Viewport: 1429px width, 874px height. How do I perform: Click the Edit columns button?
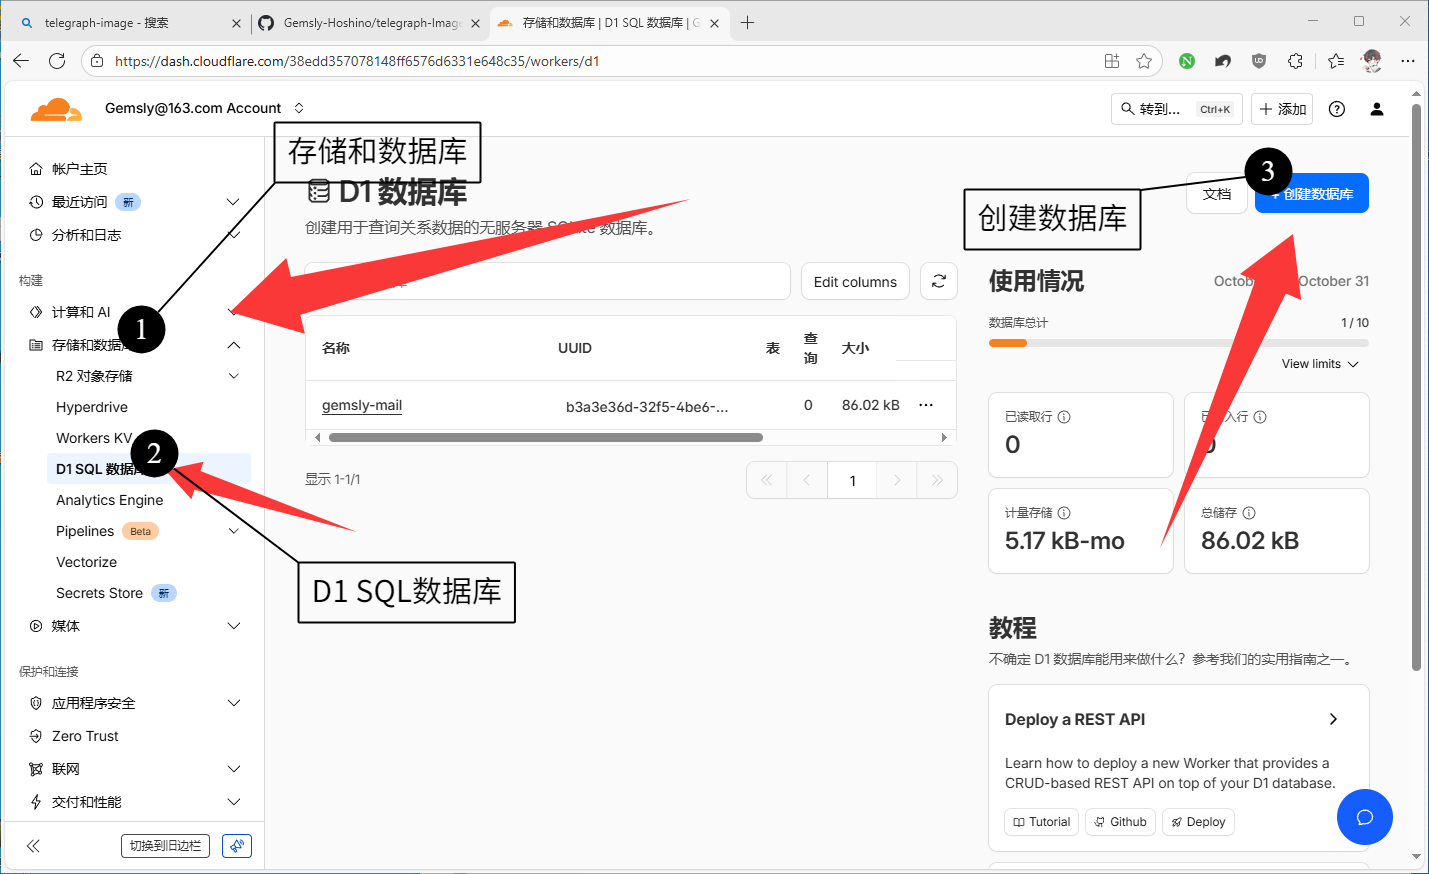point(855,282)
